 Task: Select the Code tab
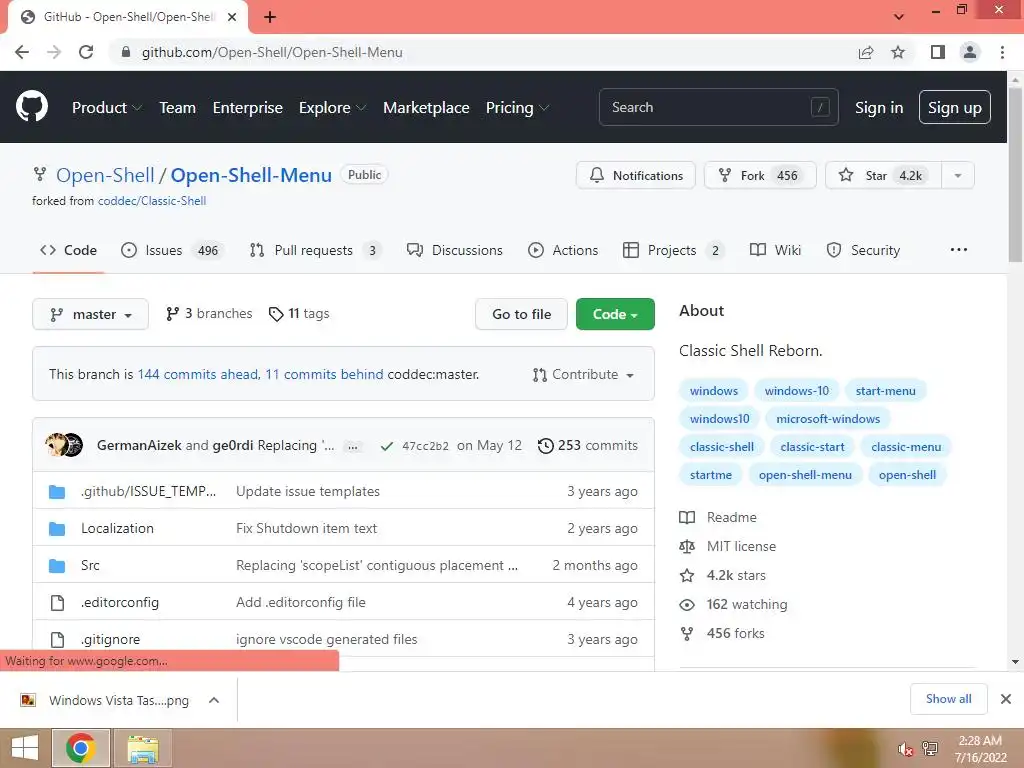pos(68,250)
